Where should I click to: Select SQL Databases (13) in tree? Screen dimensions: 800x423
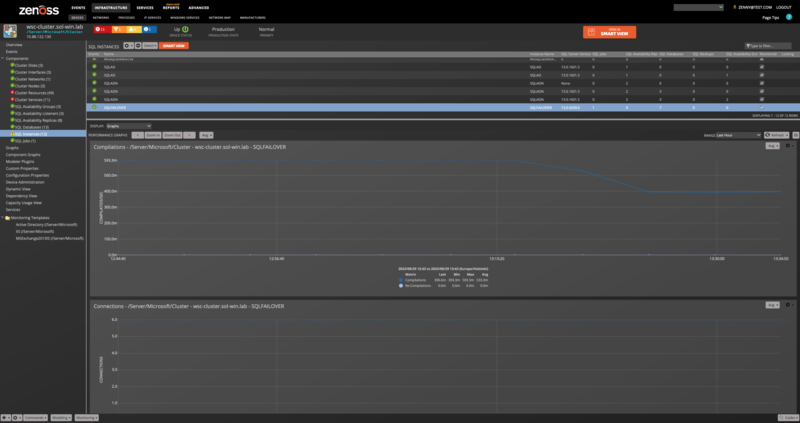[x=32, y=127]
